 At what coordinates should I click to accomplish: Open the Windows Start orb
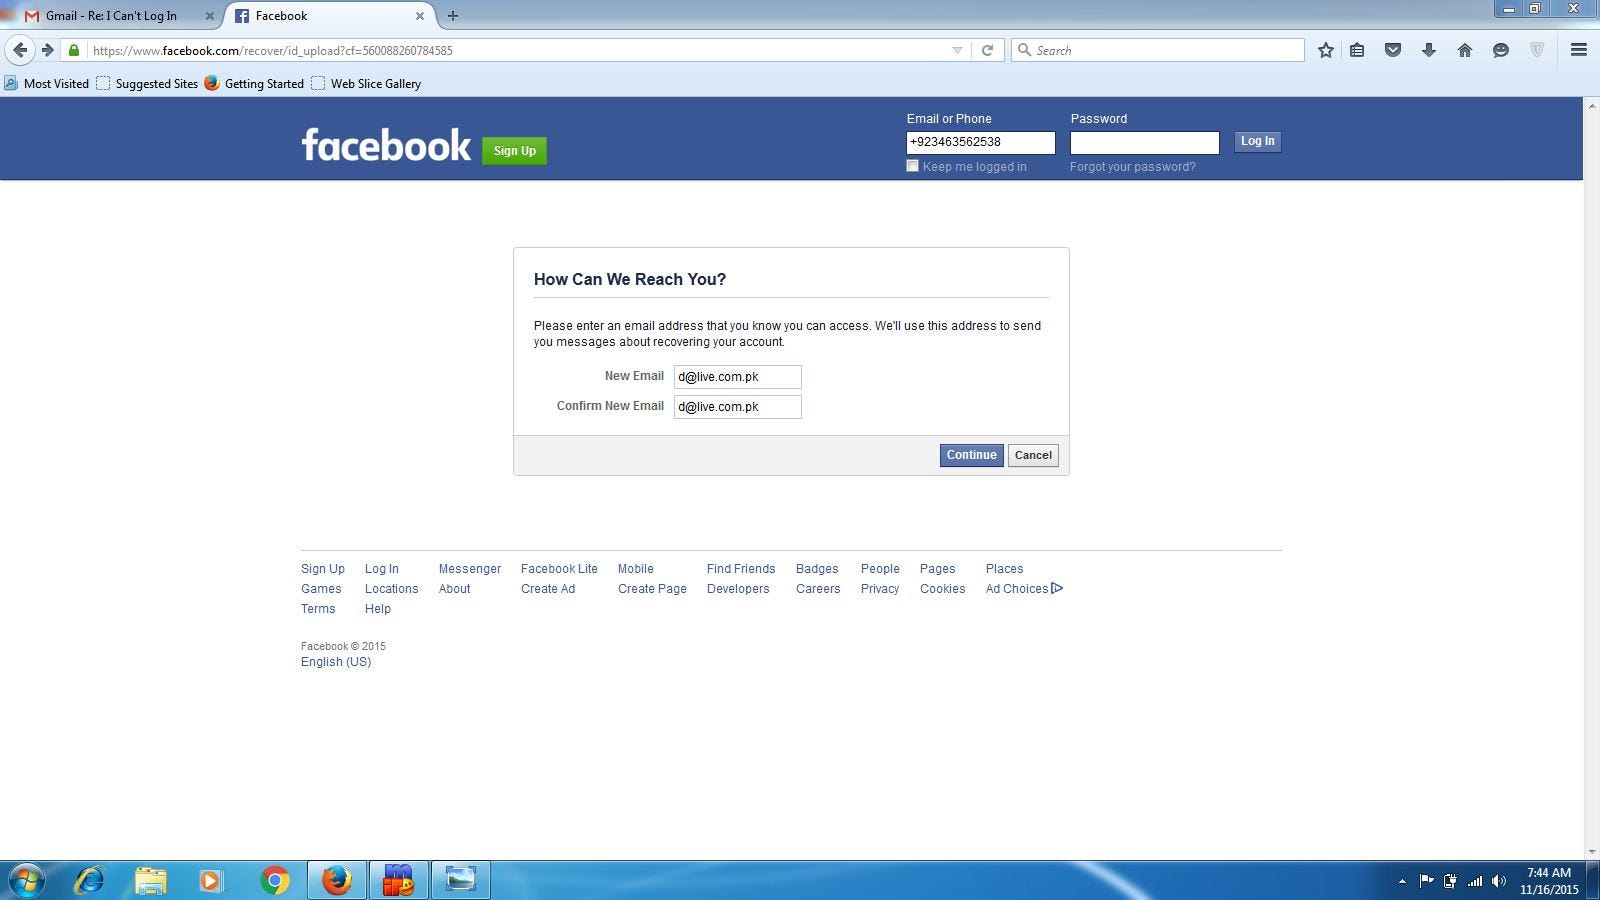[27, 880]
